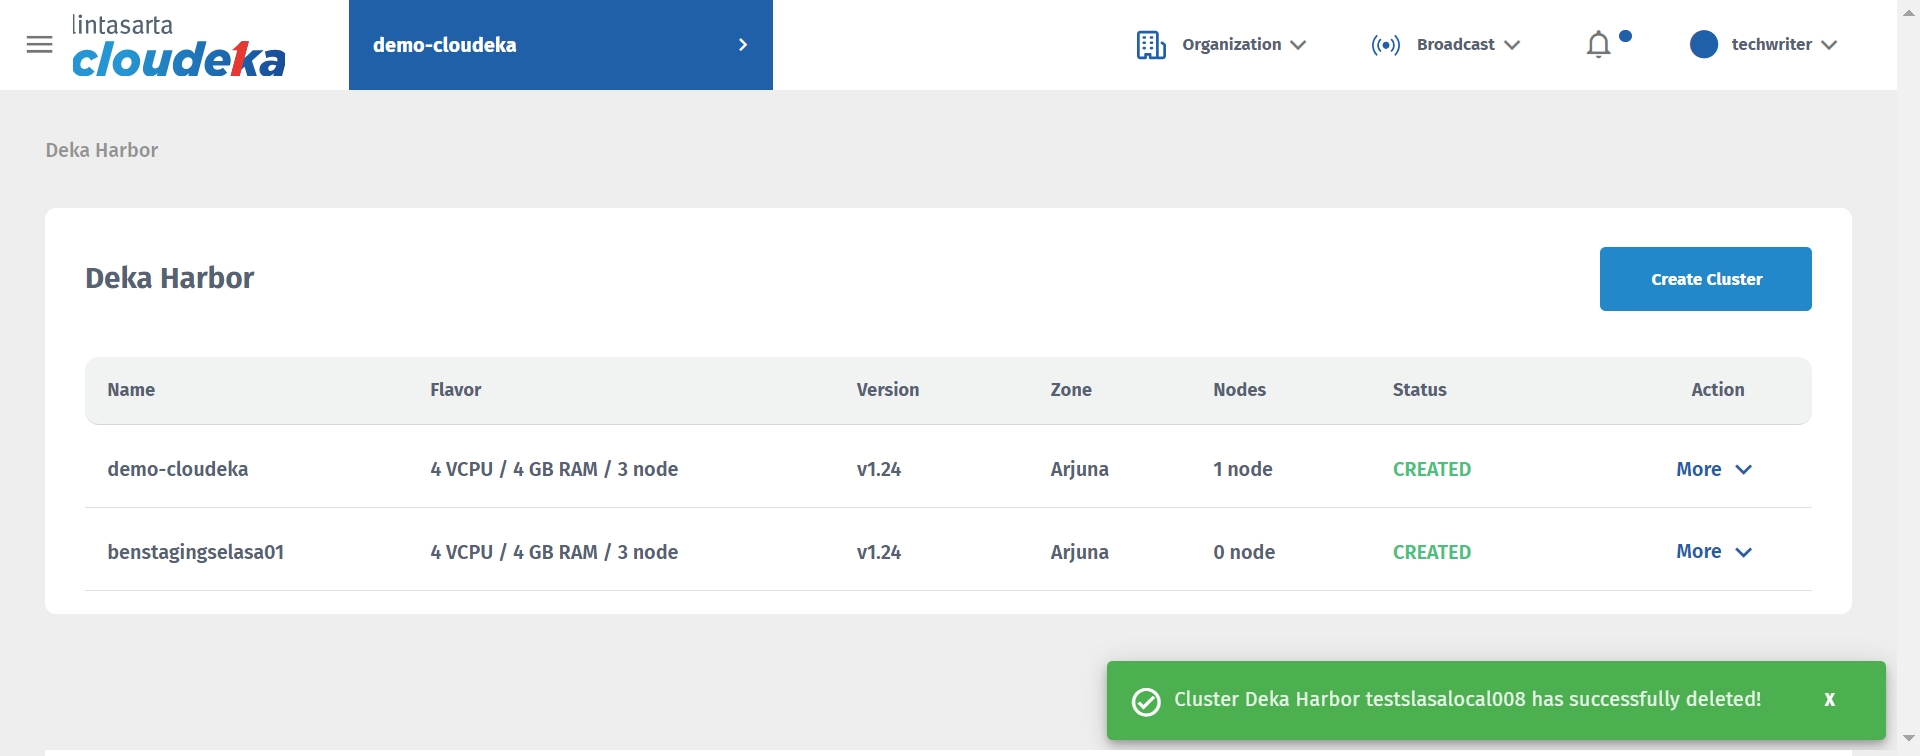Open the techwriter user menu chevron
The width and height of the screenshot is (1920, 756).
[1829, 45]
